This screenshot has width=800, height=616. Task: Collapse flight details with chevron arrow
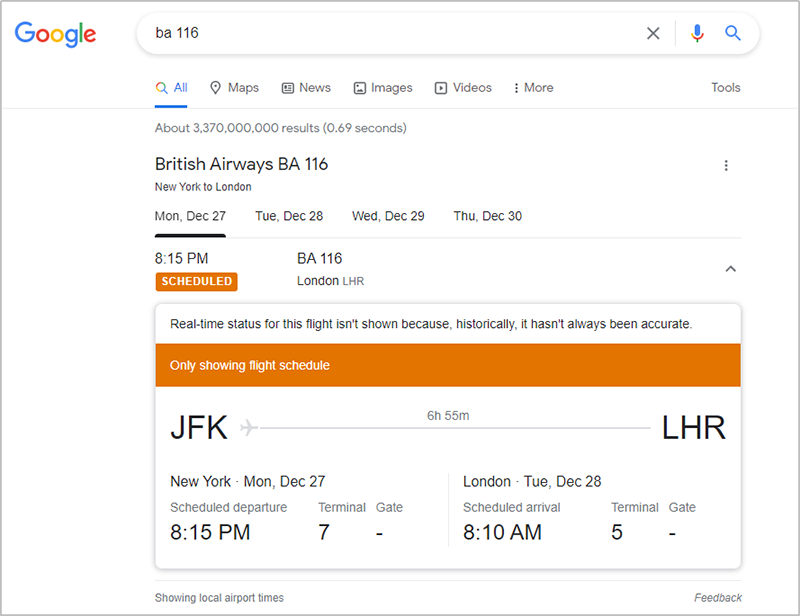tap(730, 269)
